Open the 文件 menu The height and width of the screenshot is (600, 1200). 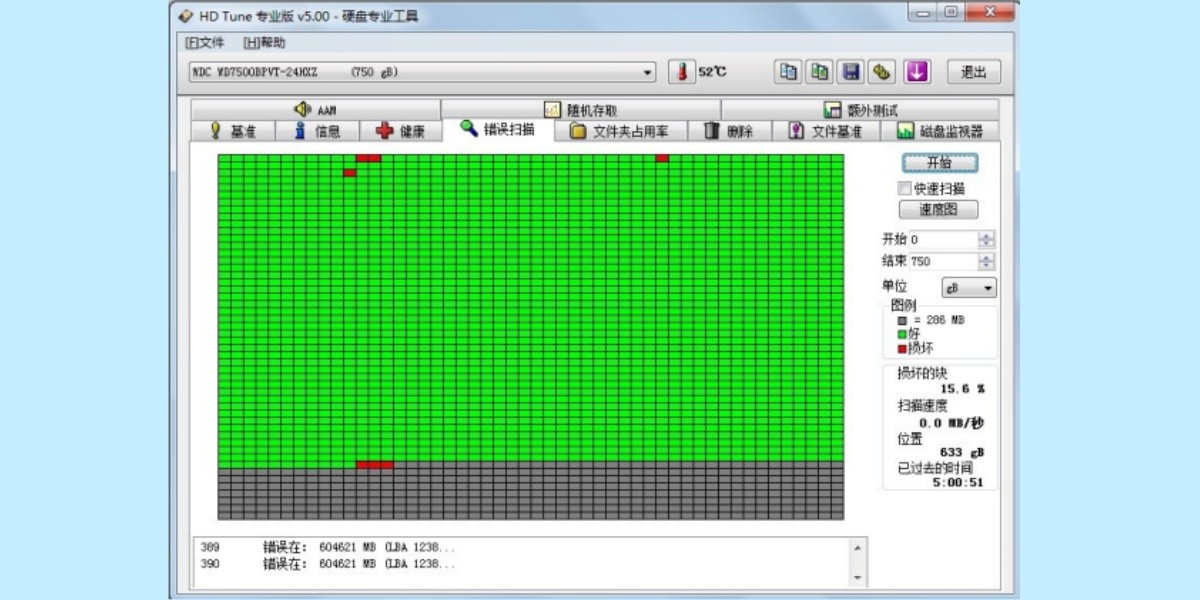point(205,43)
